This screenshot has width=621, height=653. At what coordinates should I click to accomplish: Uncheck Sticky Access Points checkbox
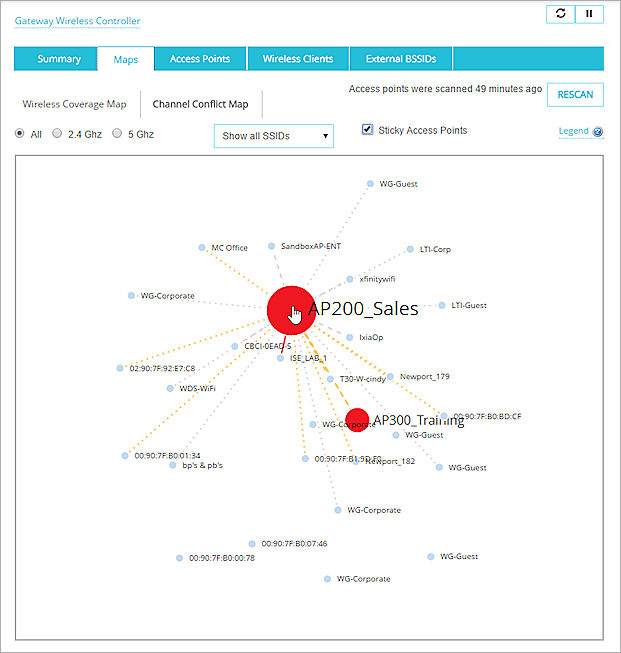[x=367, y=130]
